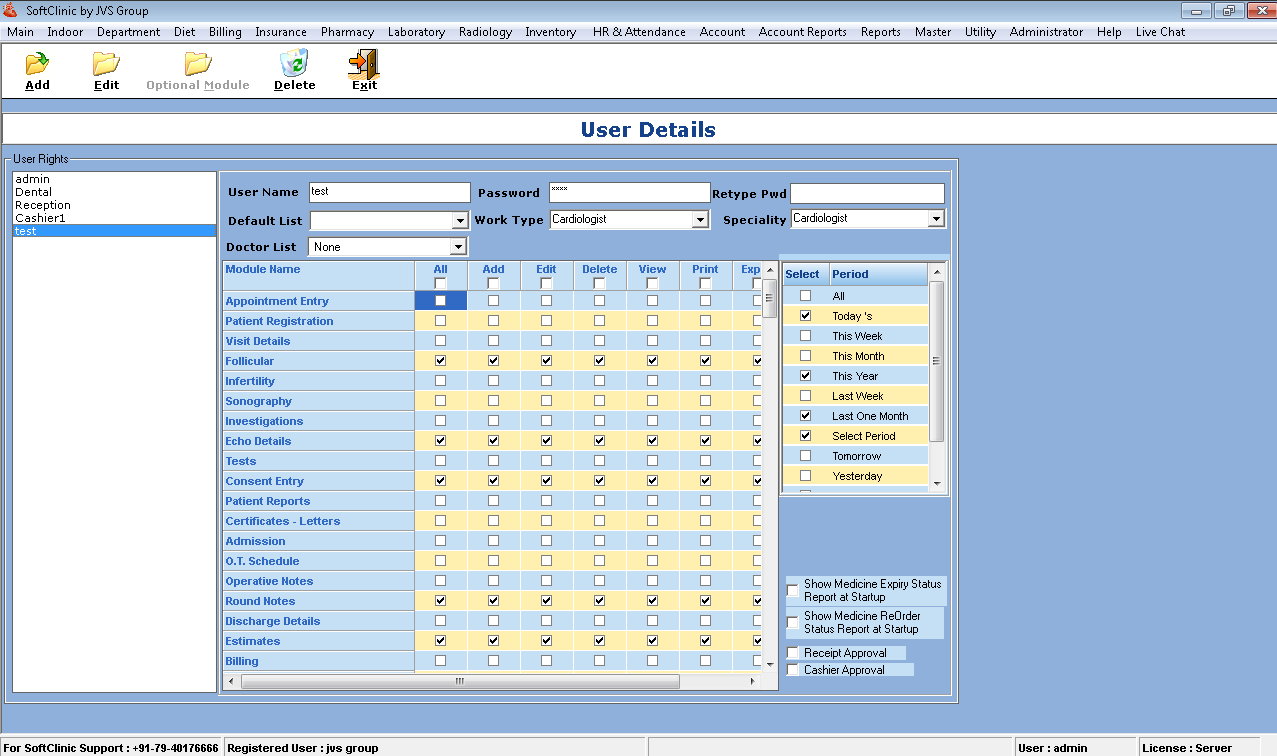
Task: Click the module grid horizontal scrollbar thumb
Action: pos(460,681)
